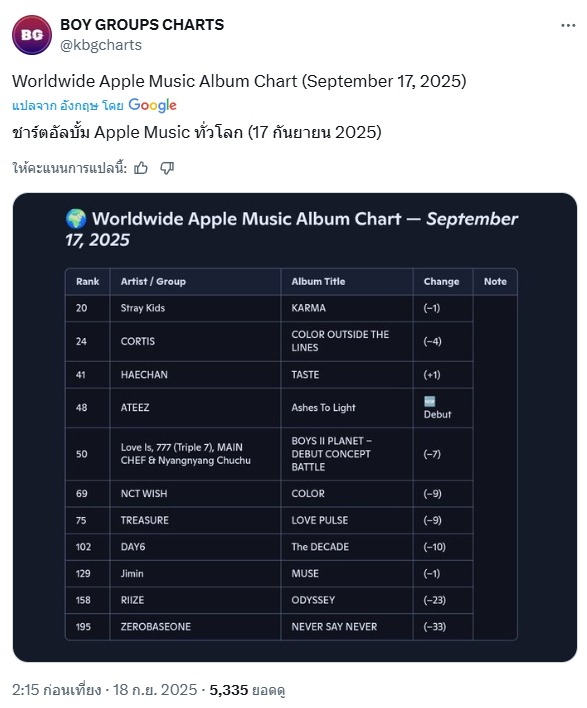Click the Google logo in translation credit

point(153,105)
